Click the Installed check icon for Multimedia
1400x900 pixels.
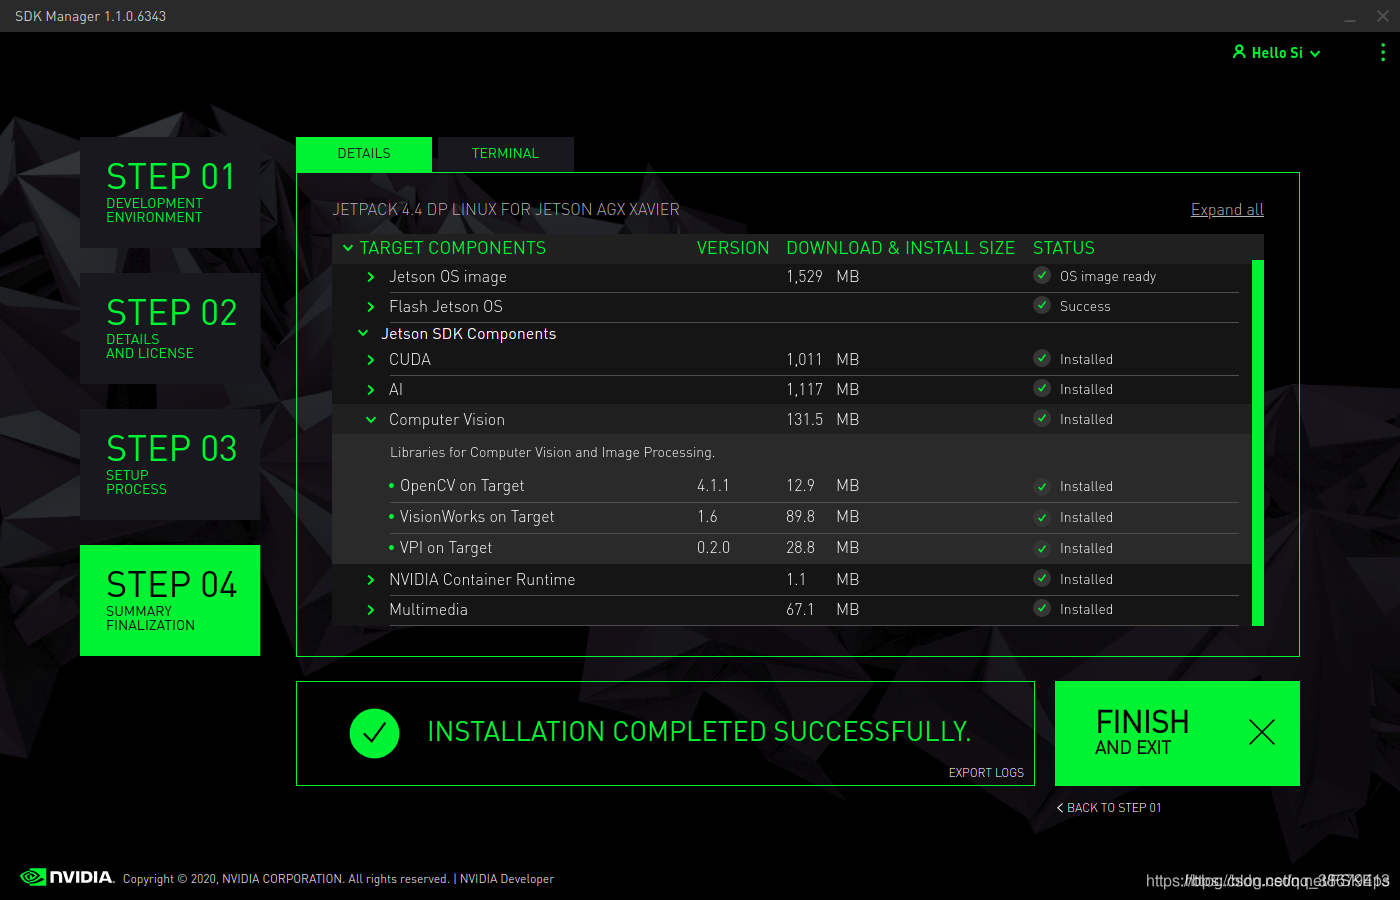[x=1042, y=609]
